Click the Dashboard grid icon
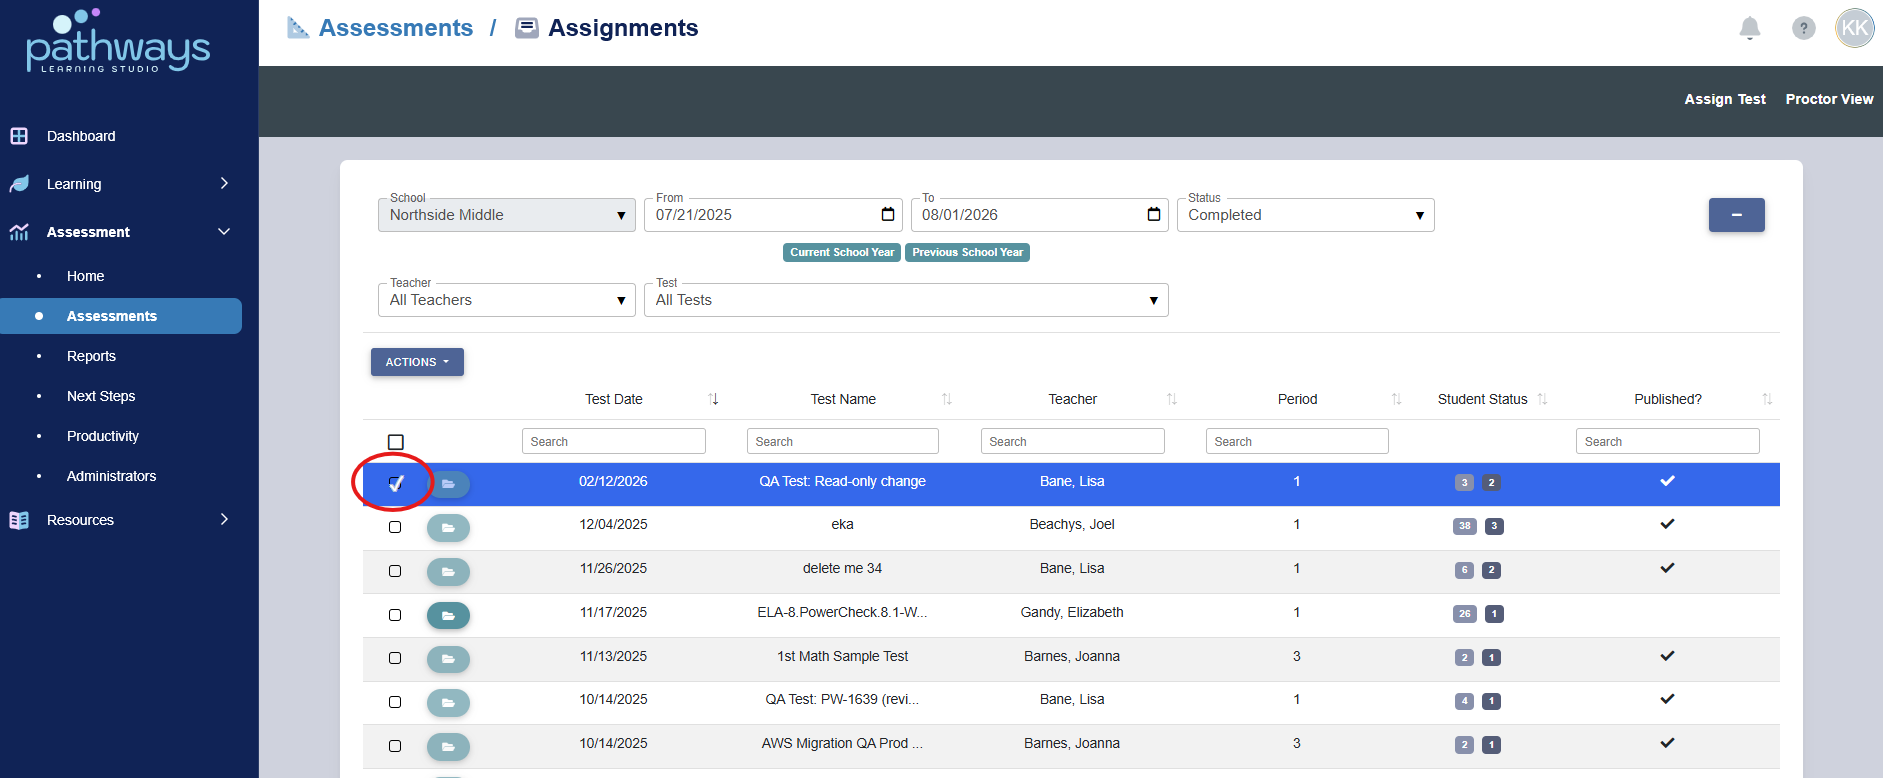Image resolution: width=1883 pixels, height=778 pixels. (19, 135)
